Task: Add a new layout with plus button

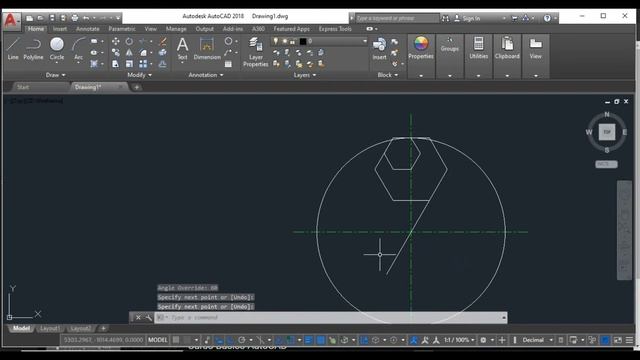Action: pos(103,329)
